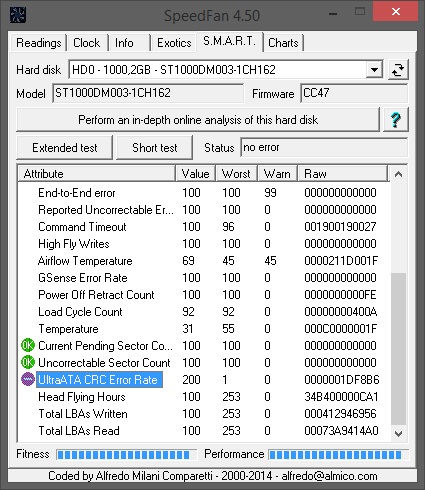Open the Hard disk dropdown list
425x490 pixels.
coord(374,70)
